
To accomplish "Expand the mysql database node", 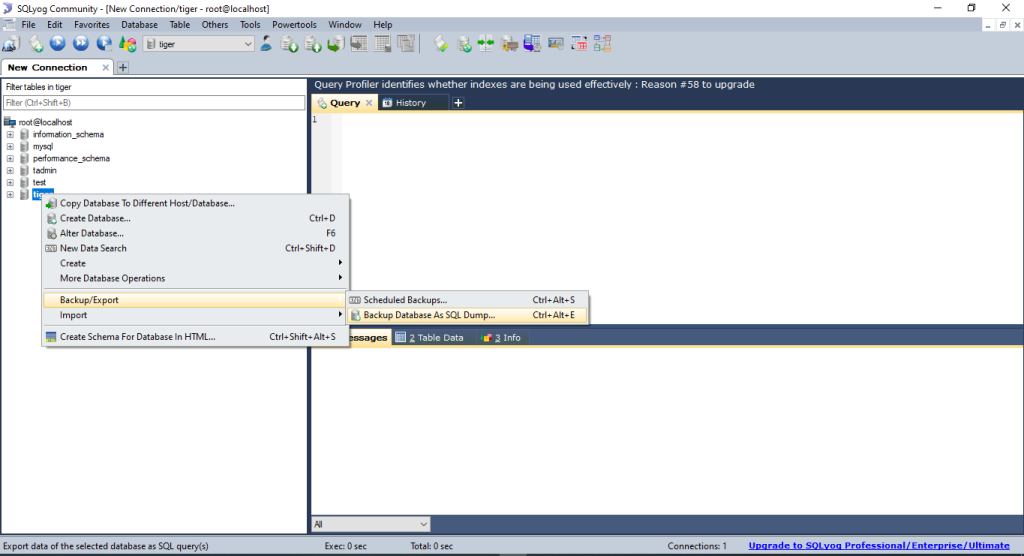I will (10, 146).
